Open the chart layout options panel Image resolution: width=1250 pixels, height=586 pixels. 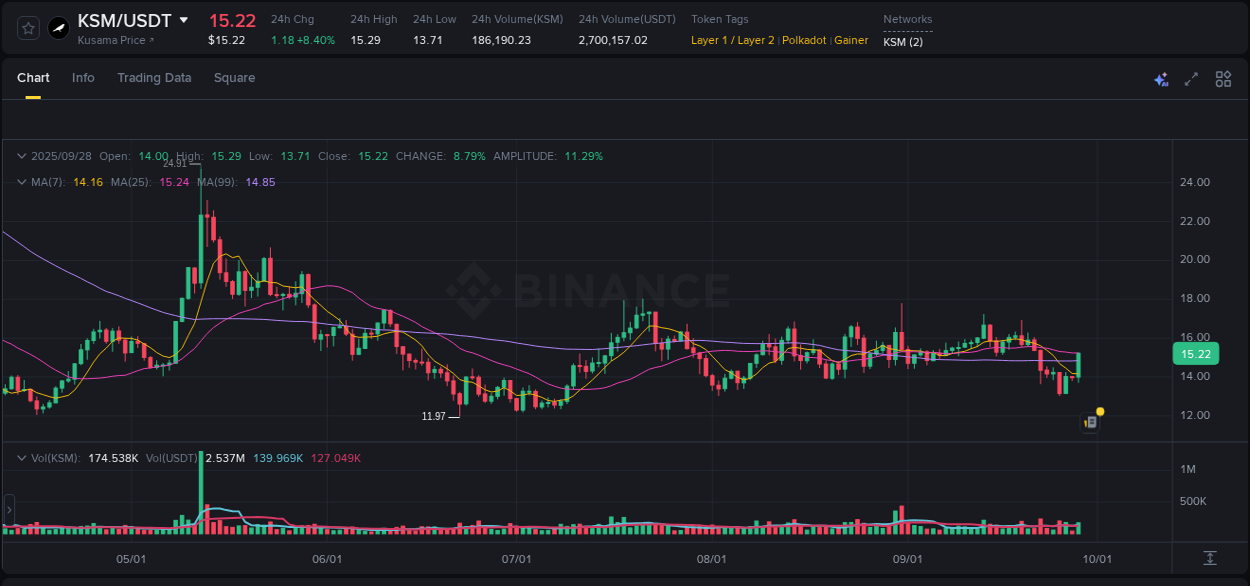pyautogui.click(x=1223, y=78)
